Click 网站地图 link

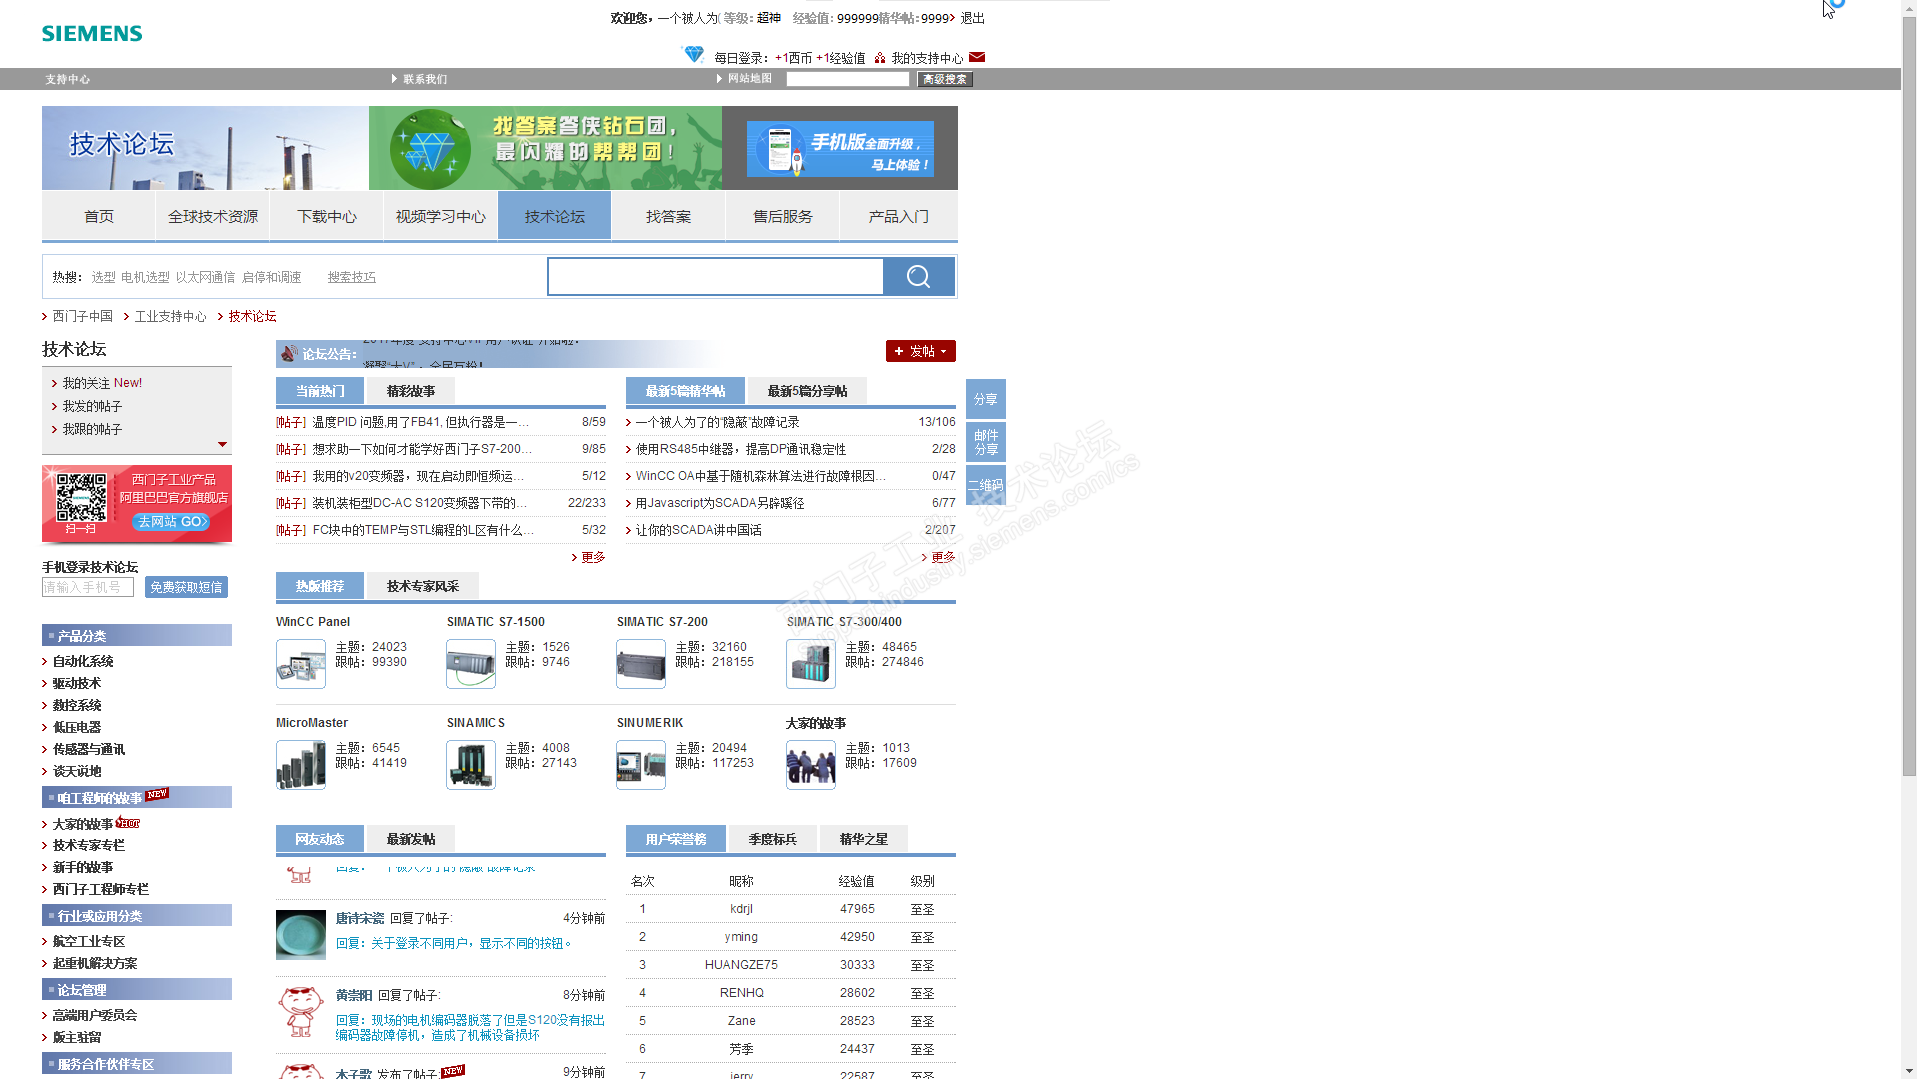[x=749, y=78]
